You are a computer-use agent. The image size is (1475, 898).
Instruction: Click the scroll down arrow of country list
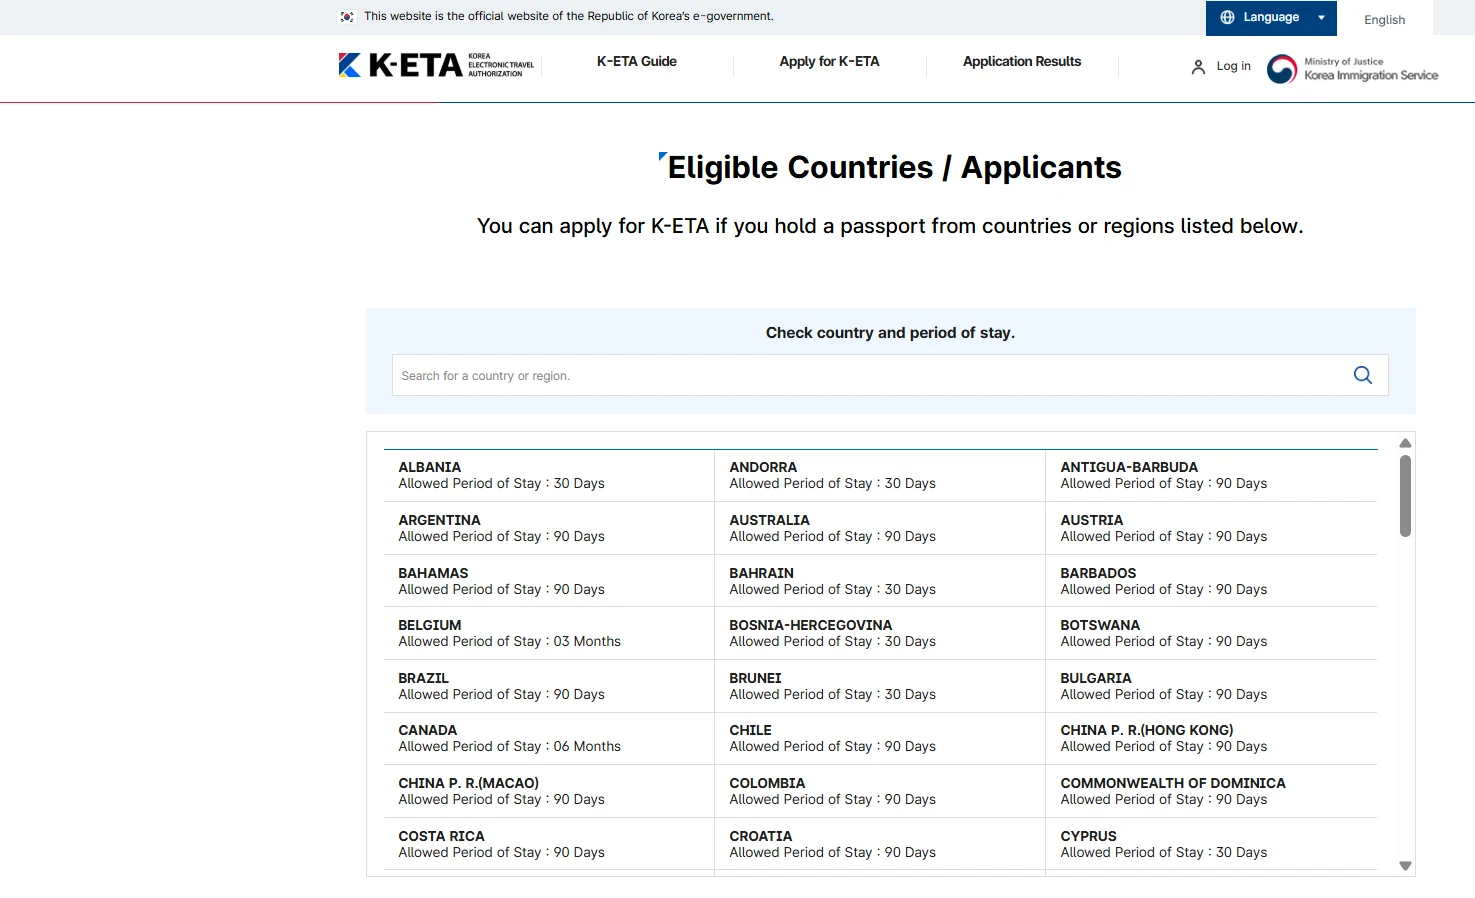[1405, 866]
